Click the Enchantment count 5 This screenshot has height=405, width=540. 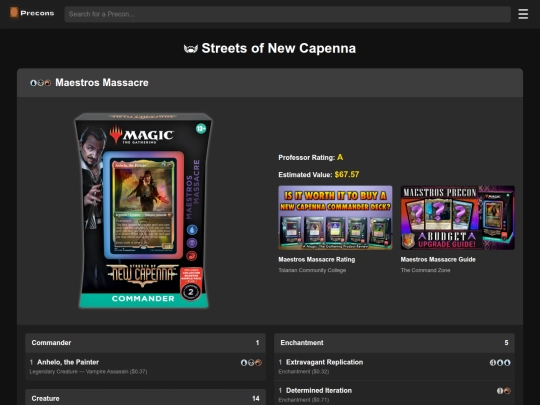point(506,343)
